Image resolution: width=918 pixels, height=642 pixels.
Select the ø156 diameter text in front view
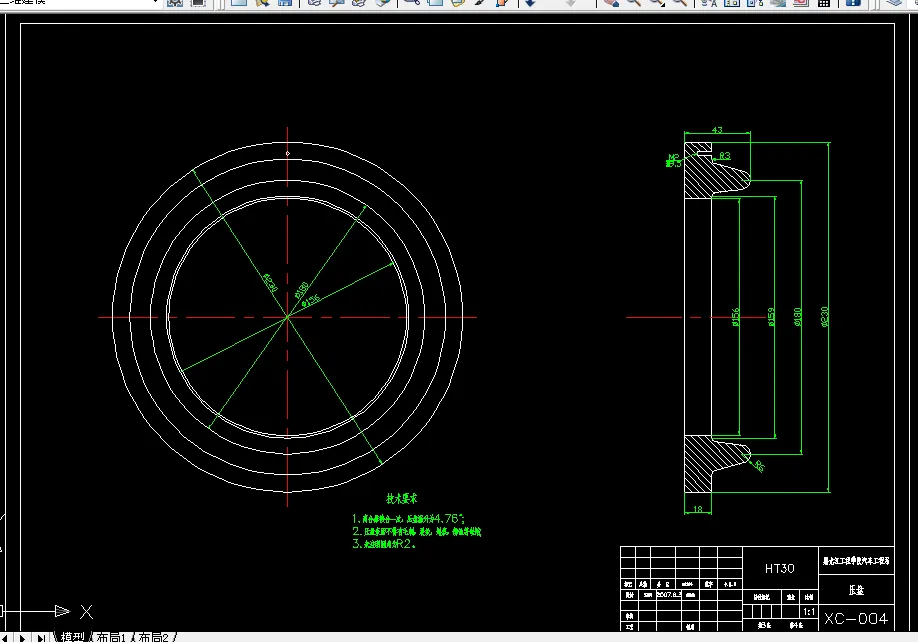coord(311,301)
